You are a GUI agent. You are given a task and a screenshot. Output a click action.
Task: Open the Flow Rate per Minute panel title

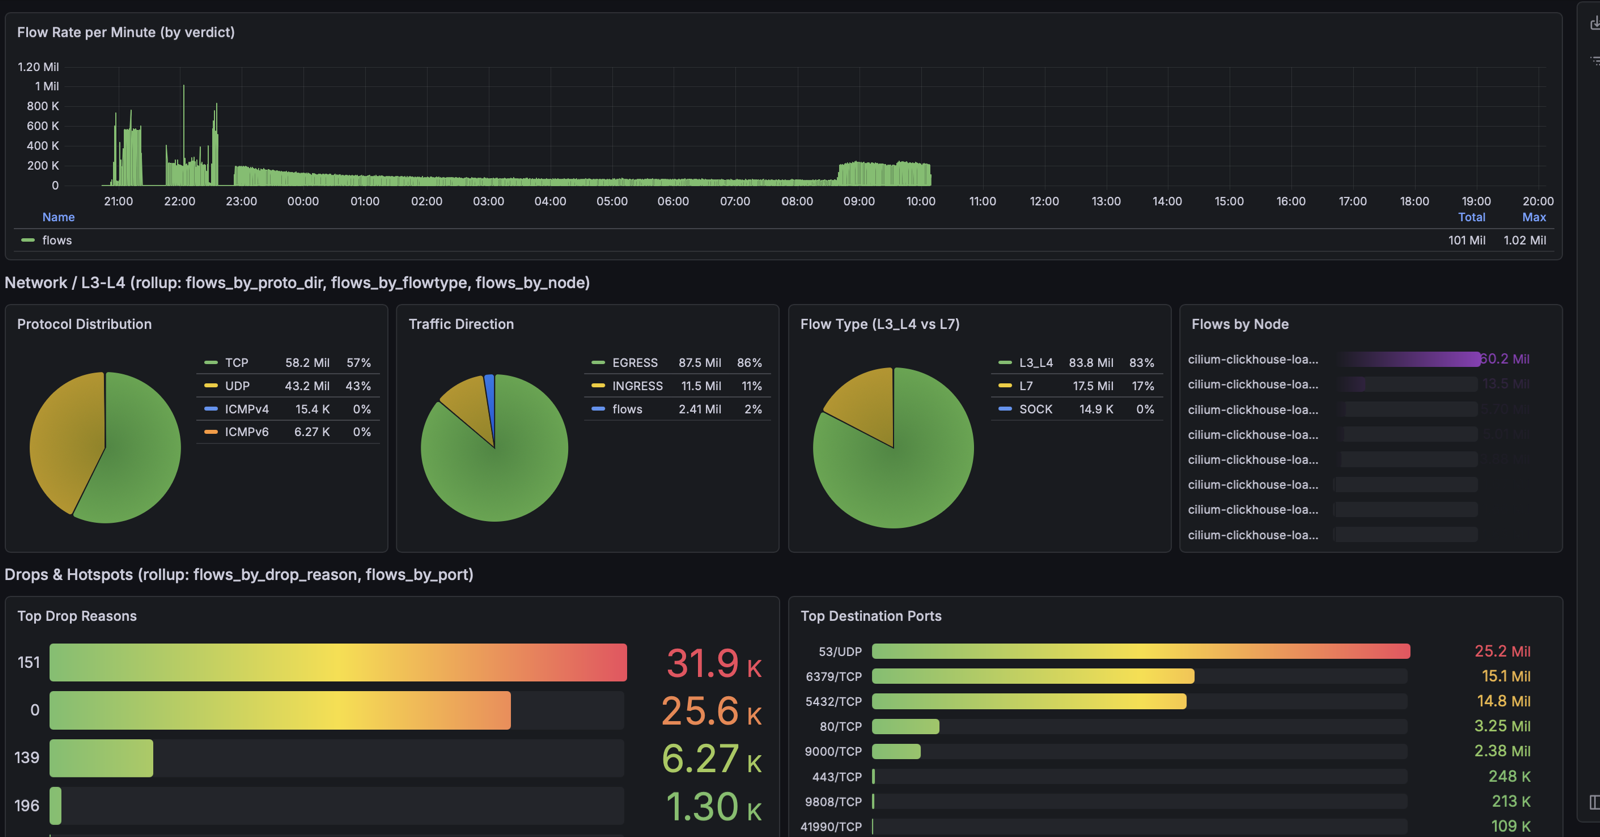[126, 32]
